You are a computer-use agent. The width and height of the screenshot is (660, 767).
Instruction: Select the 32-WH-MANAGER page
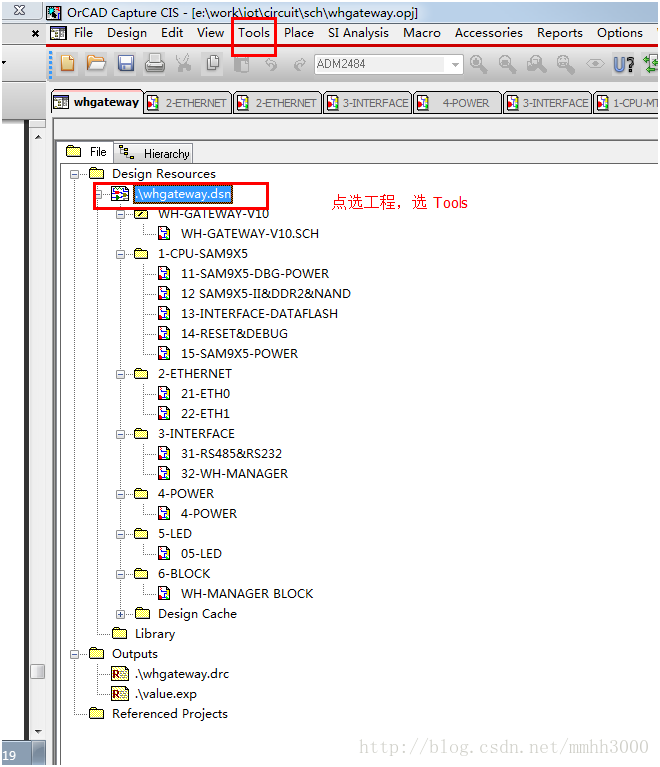click(x=234, y=474)
